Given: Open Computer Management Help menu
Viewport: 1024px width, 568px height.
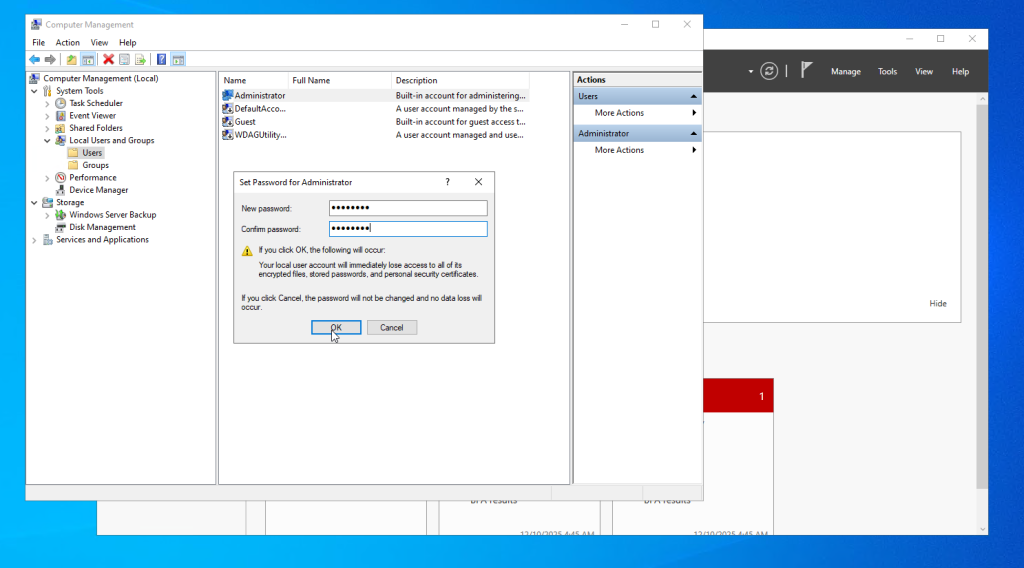Looking at the screenshot, I should pyautogui.click(x=127, y=42).
